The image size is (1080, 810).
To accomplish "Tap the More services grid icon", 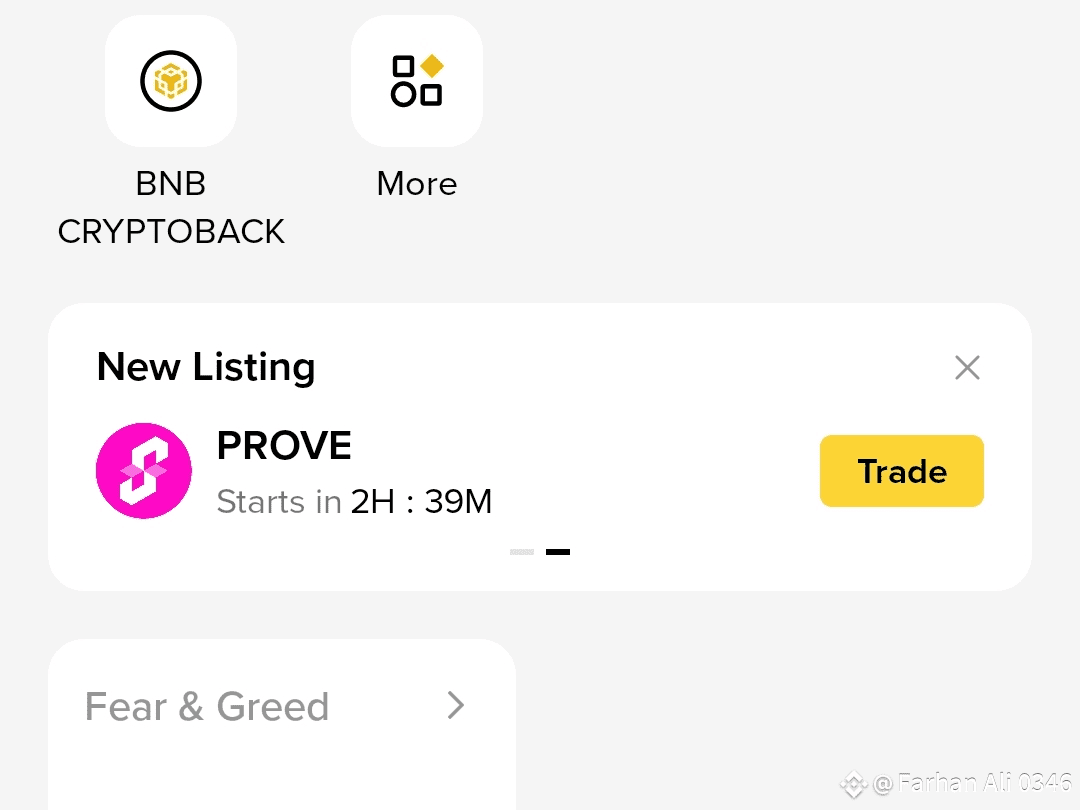I will coord(417,81).
